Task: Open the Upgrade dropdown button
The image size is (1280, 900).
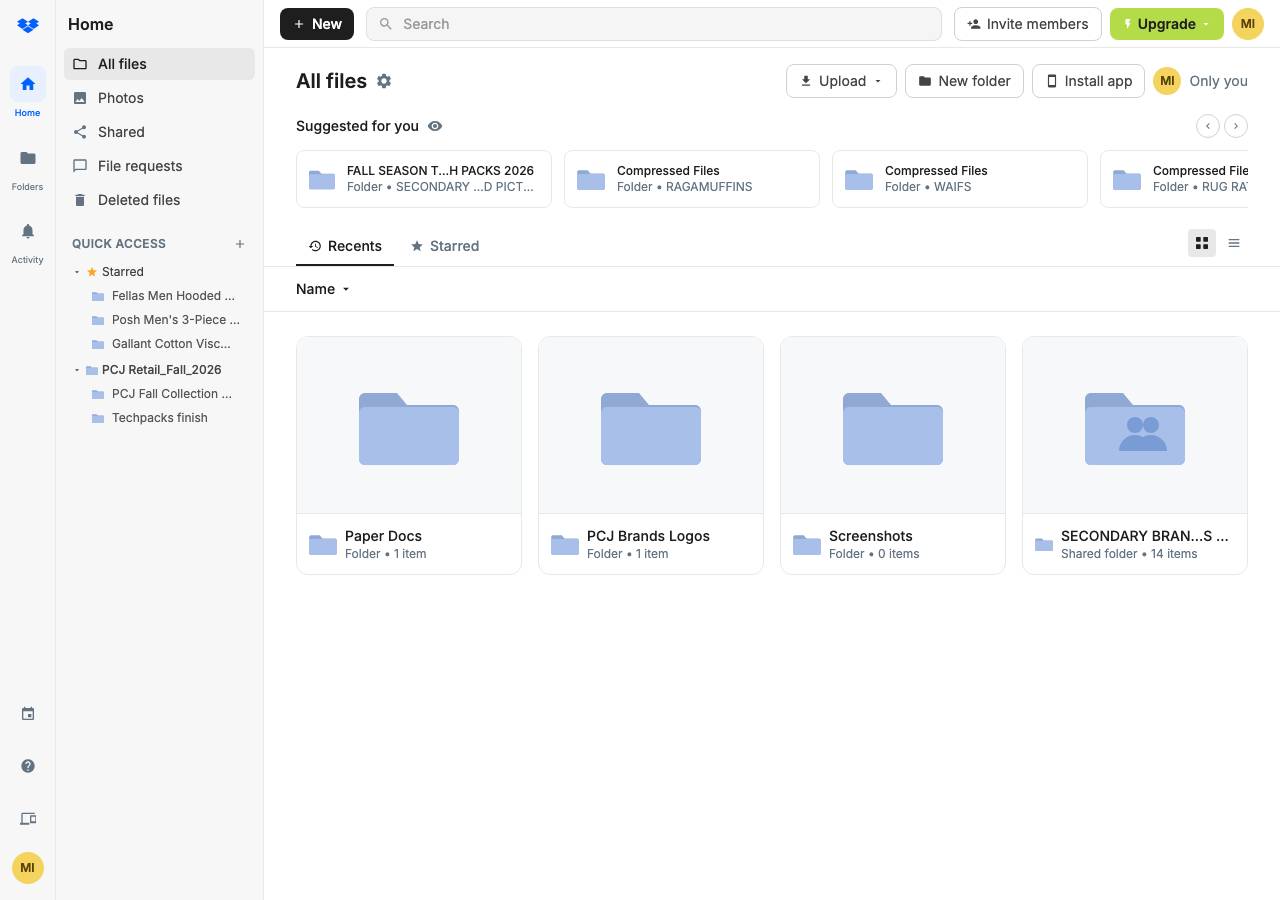Action: pyautogui.click(x=1166, y=24)
